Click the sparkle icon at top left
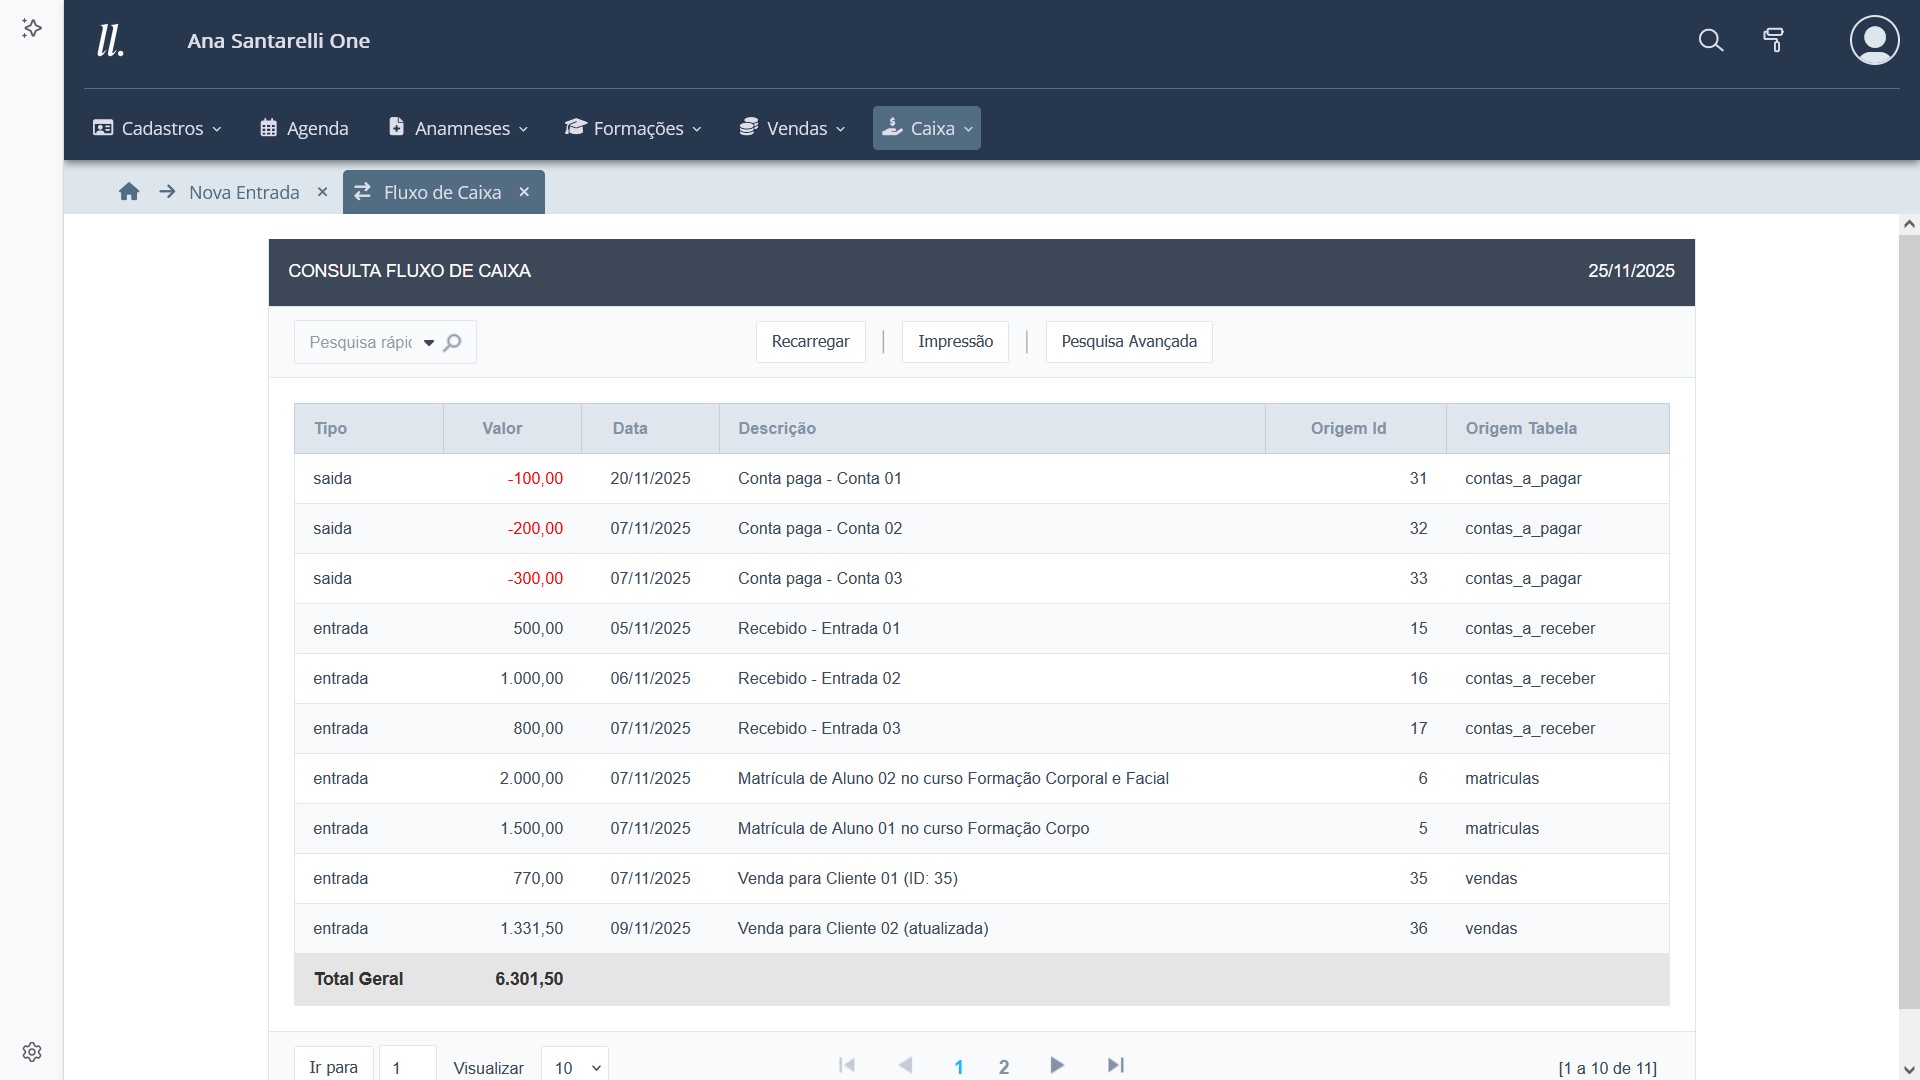Screen dimensions: 1920x1080 click(x=32, y=28)
